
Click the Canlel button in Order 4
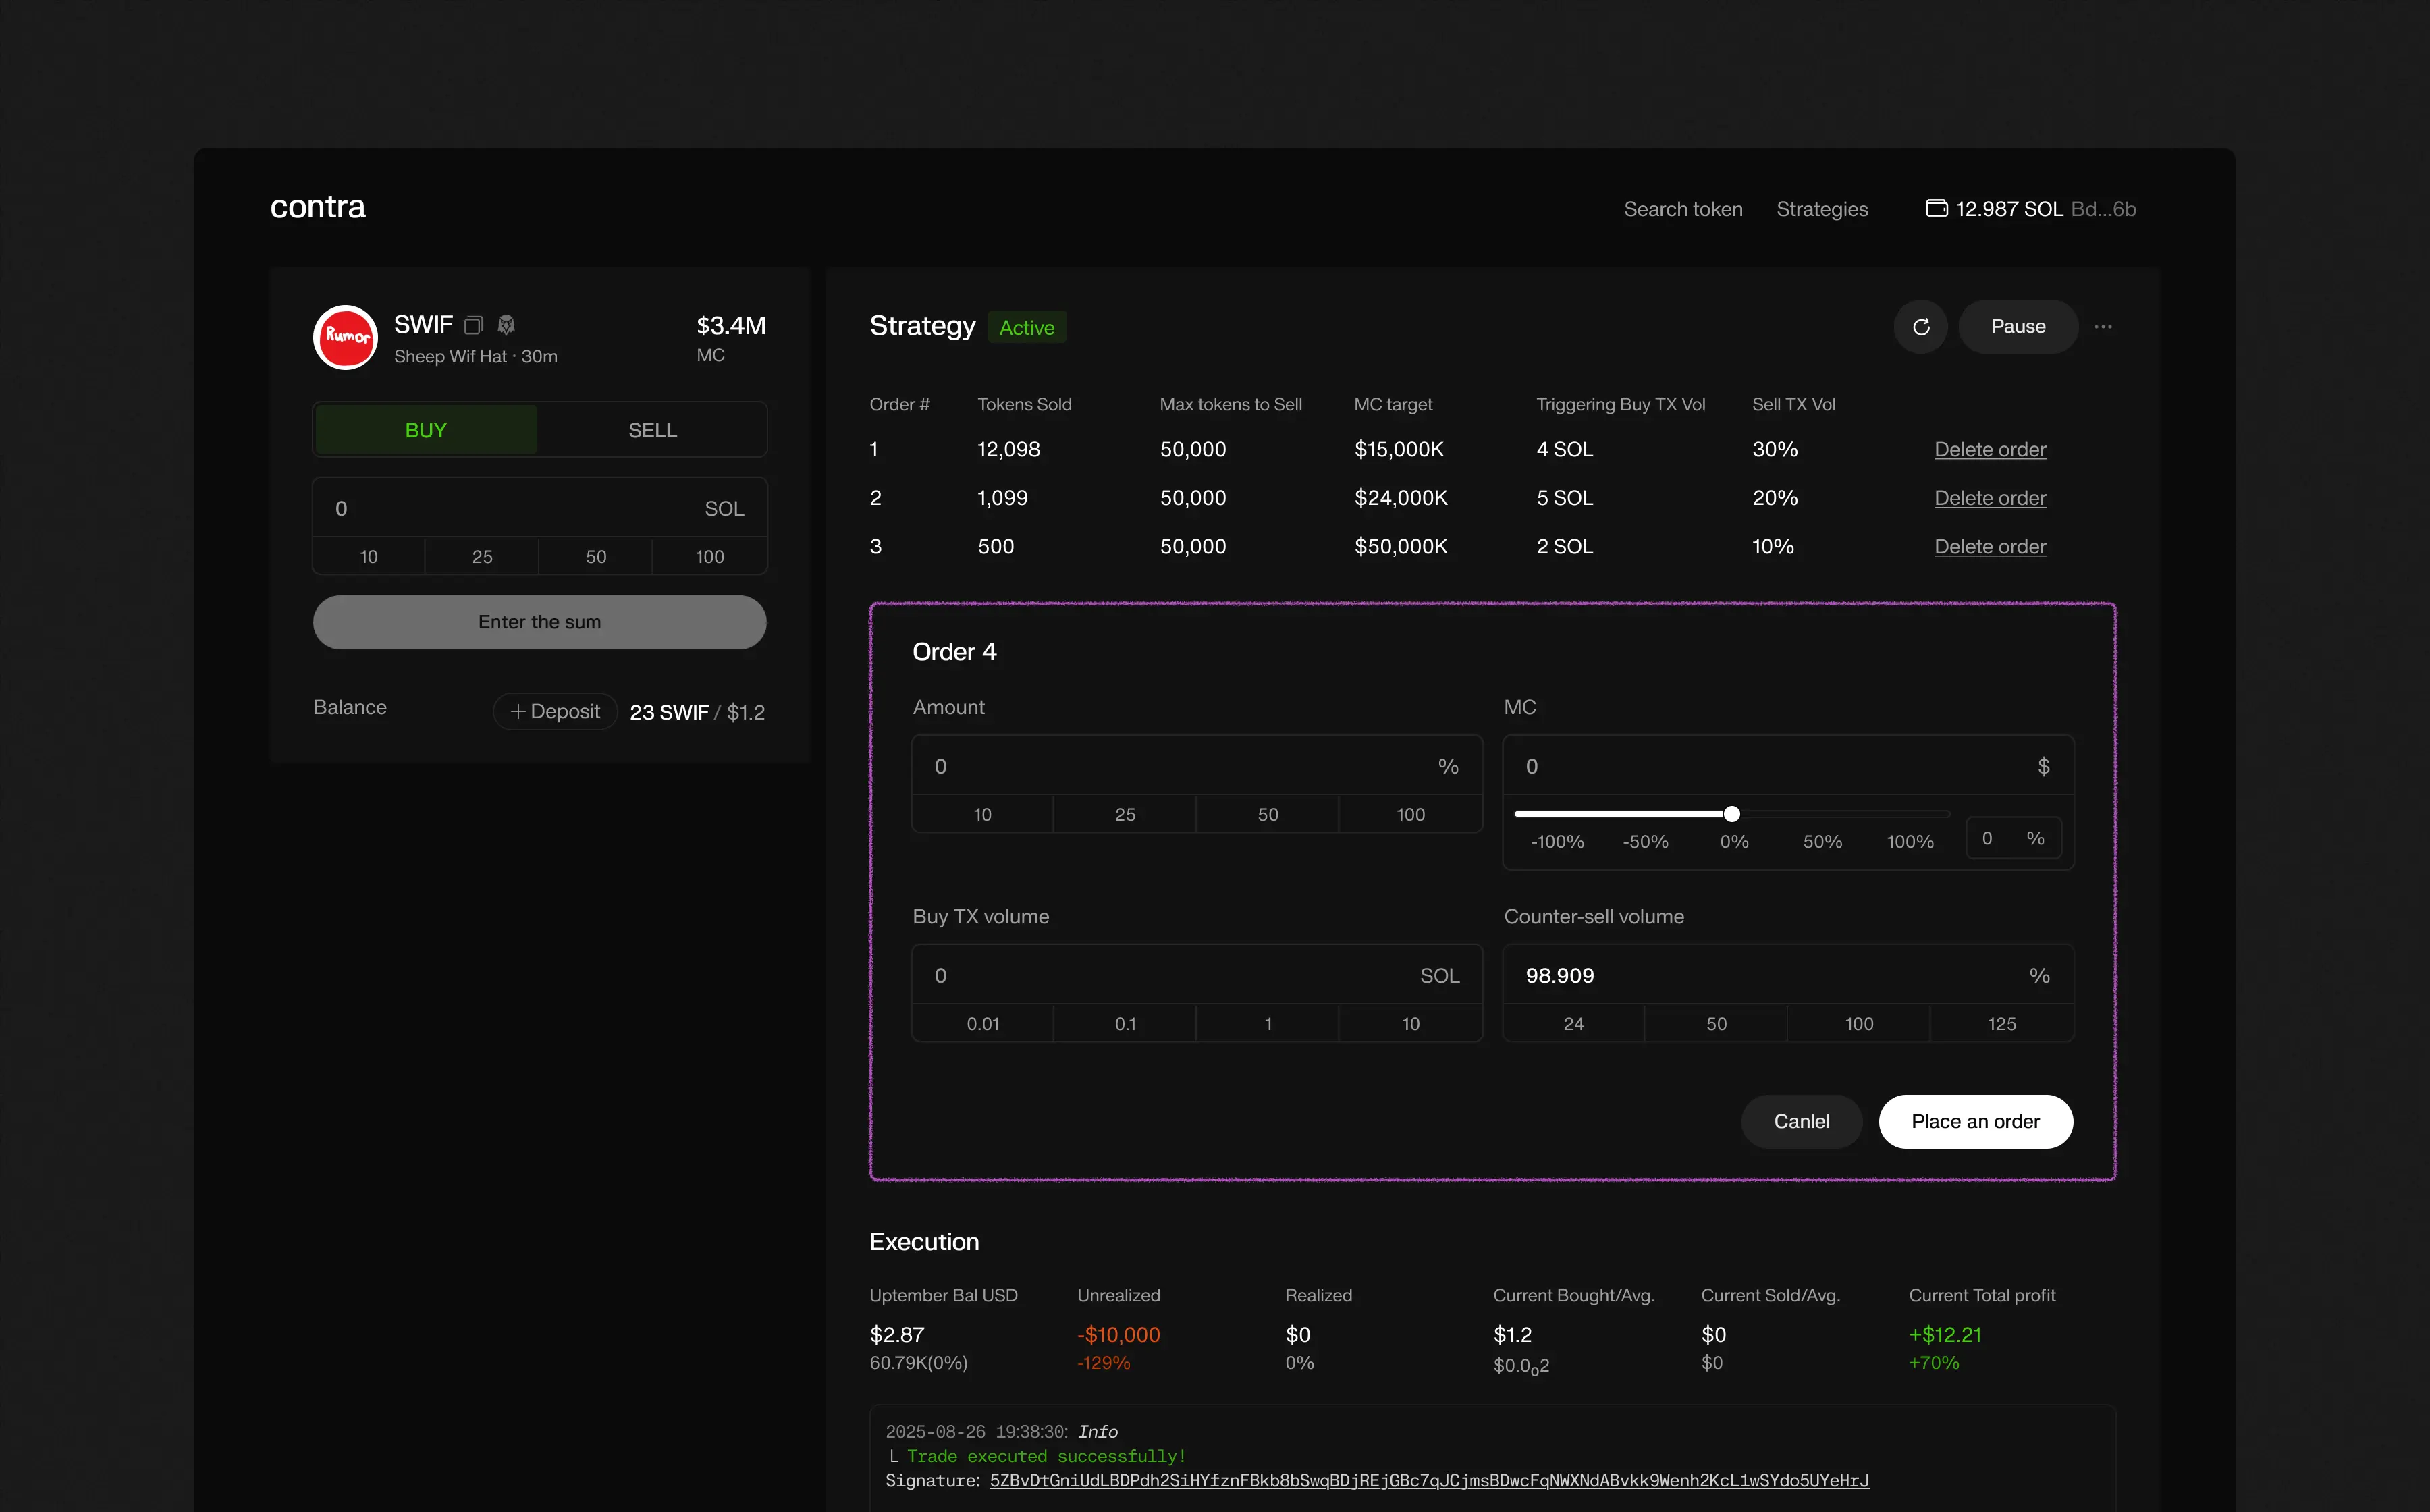[1801, 1121]
